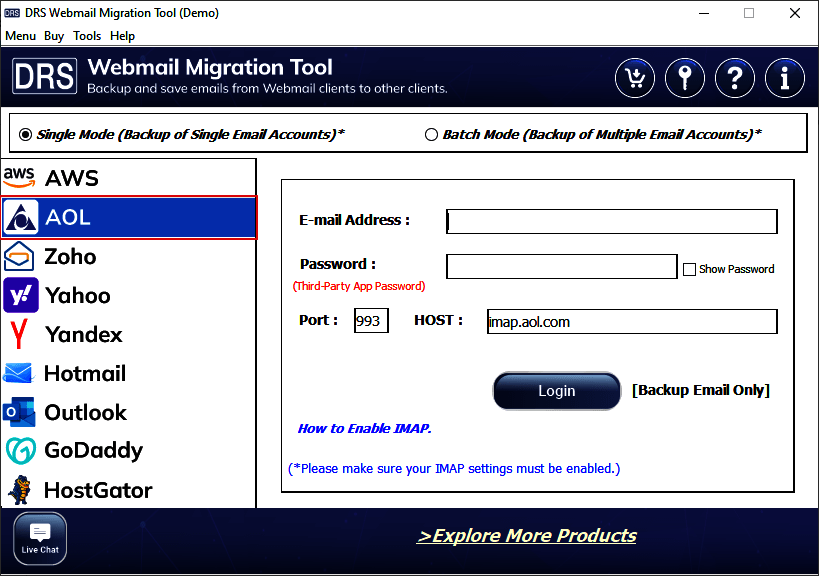Viewport: 819px width, 576px height.
Task: Open the Menu menu
Action: (20, 36)
